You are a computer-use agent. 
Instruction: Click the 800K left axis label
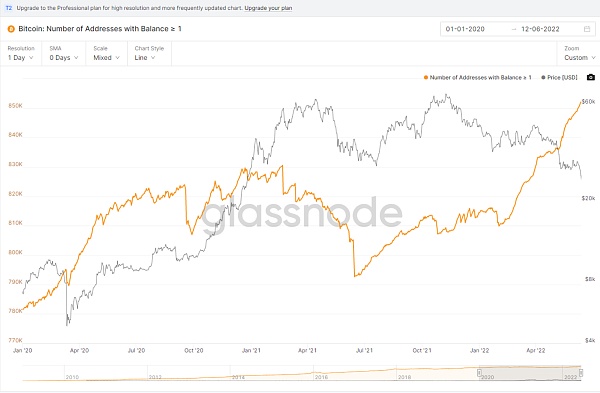(x=15, y=252)
